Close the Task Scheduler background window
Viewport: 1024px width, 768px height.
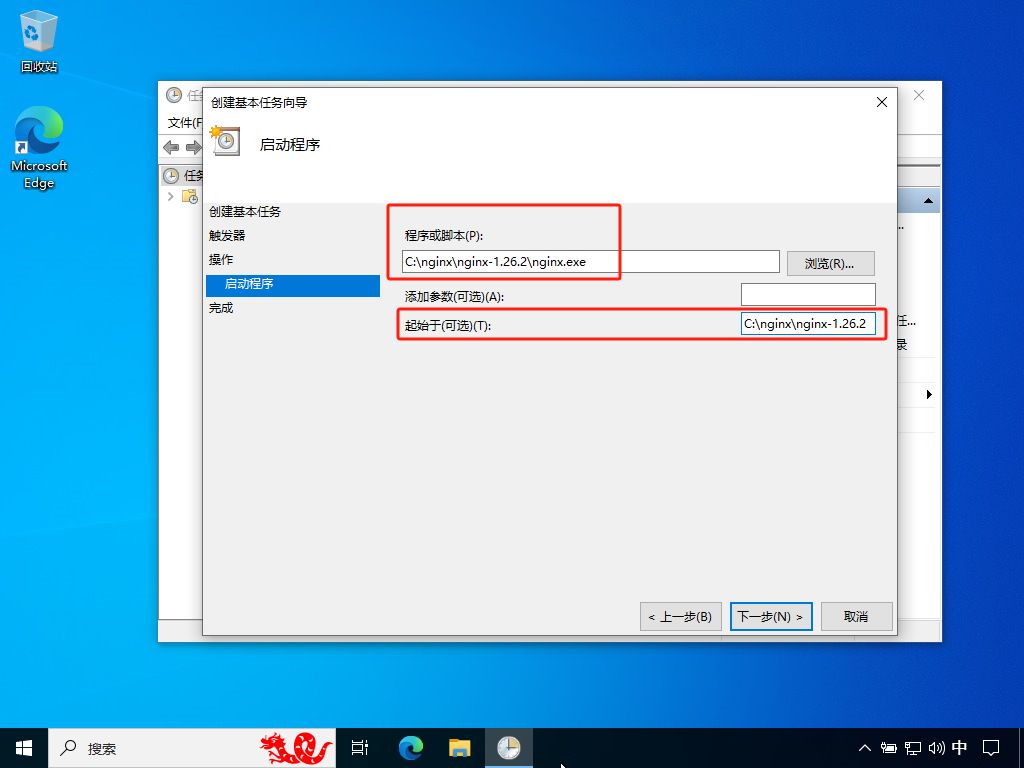919,95
